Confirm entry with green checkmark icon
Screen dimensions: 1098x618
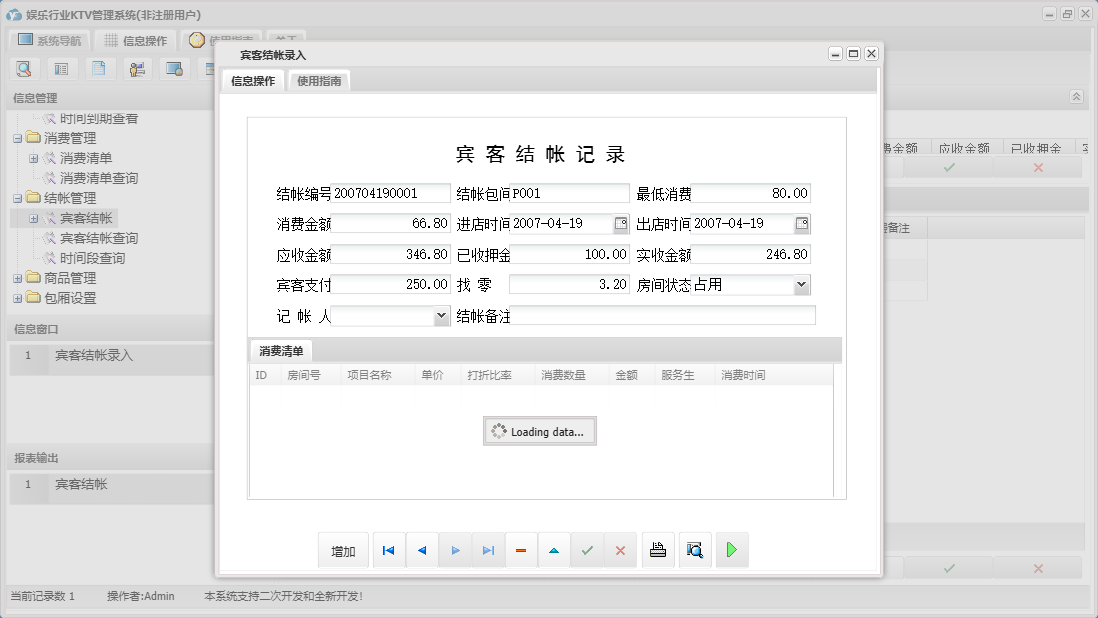587,549
